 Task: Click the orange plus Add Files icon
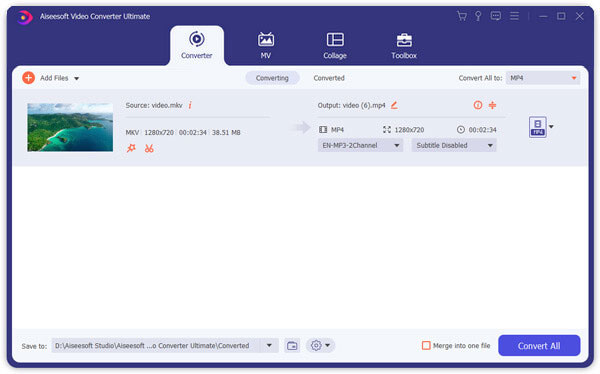pyautogui.click(x=28, y=78)
